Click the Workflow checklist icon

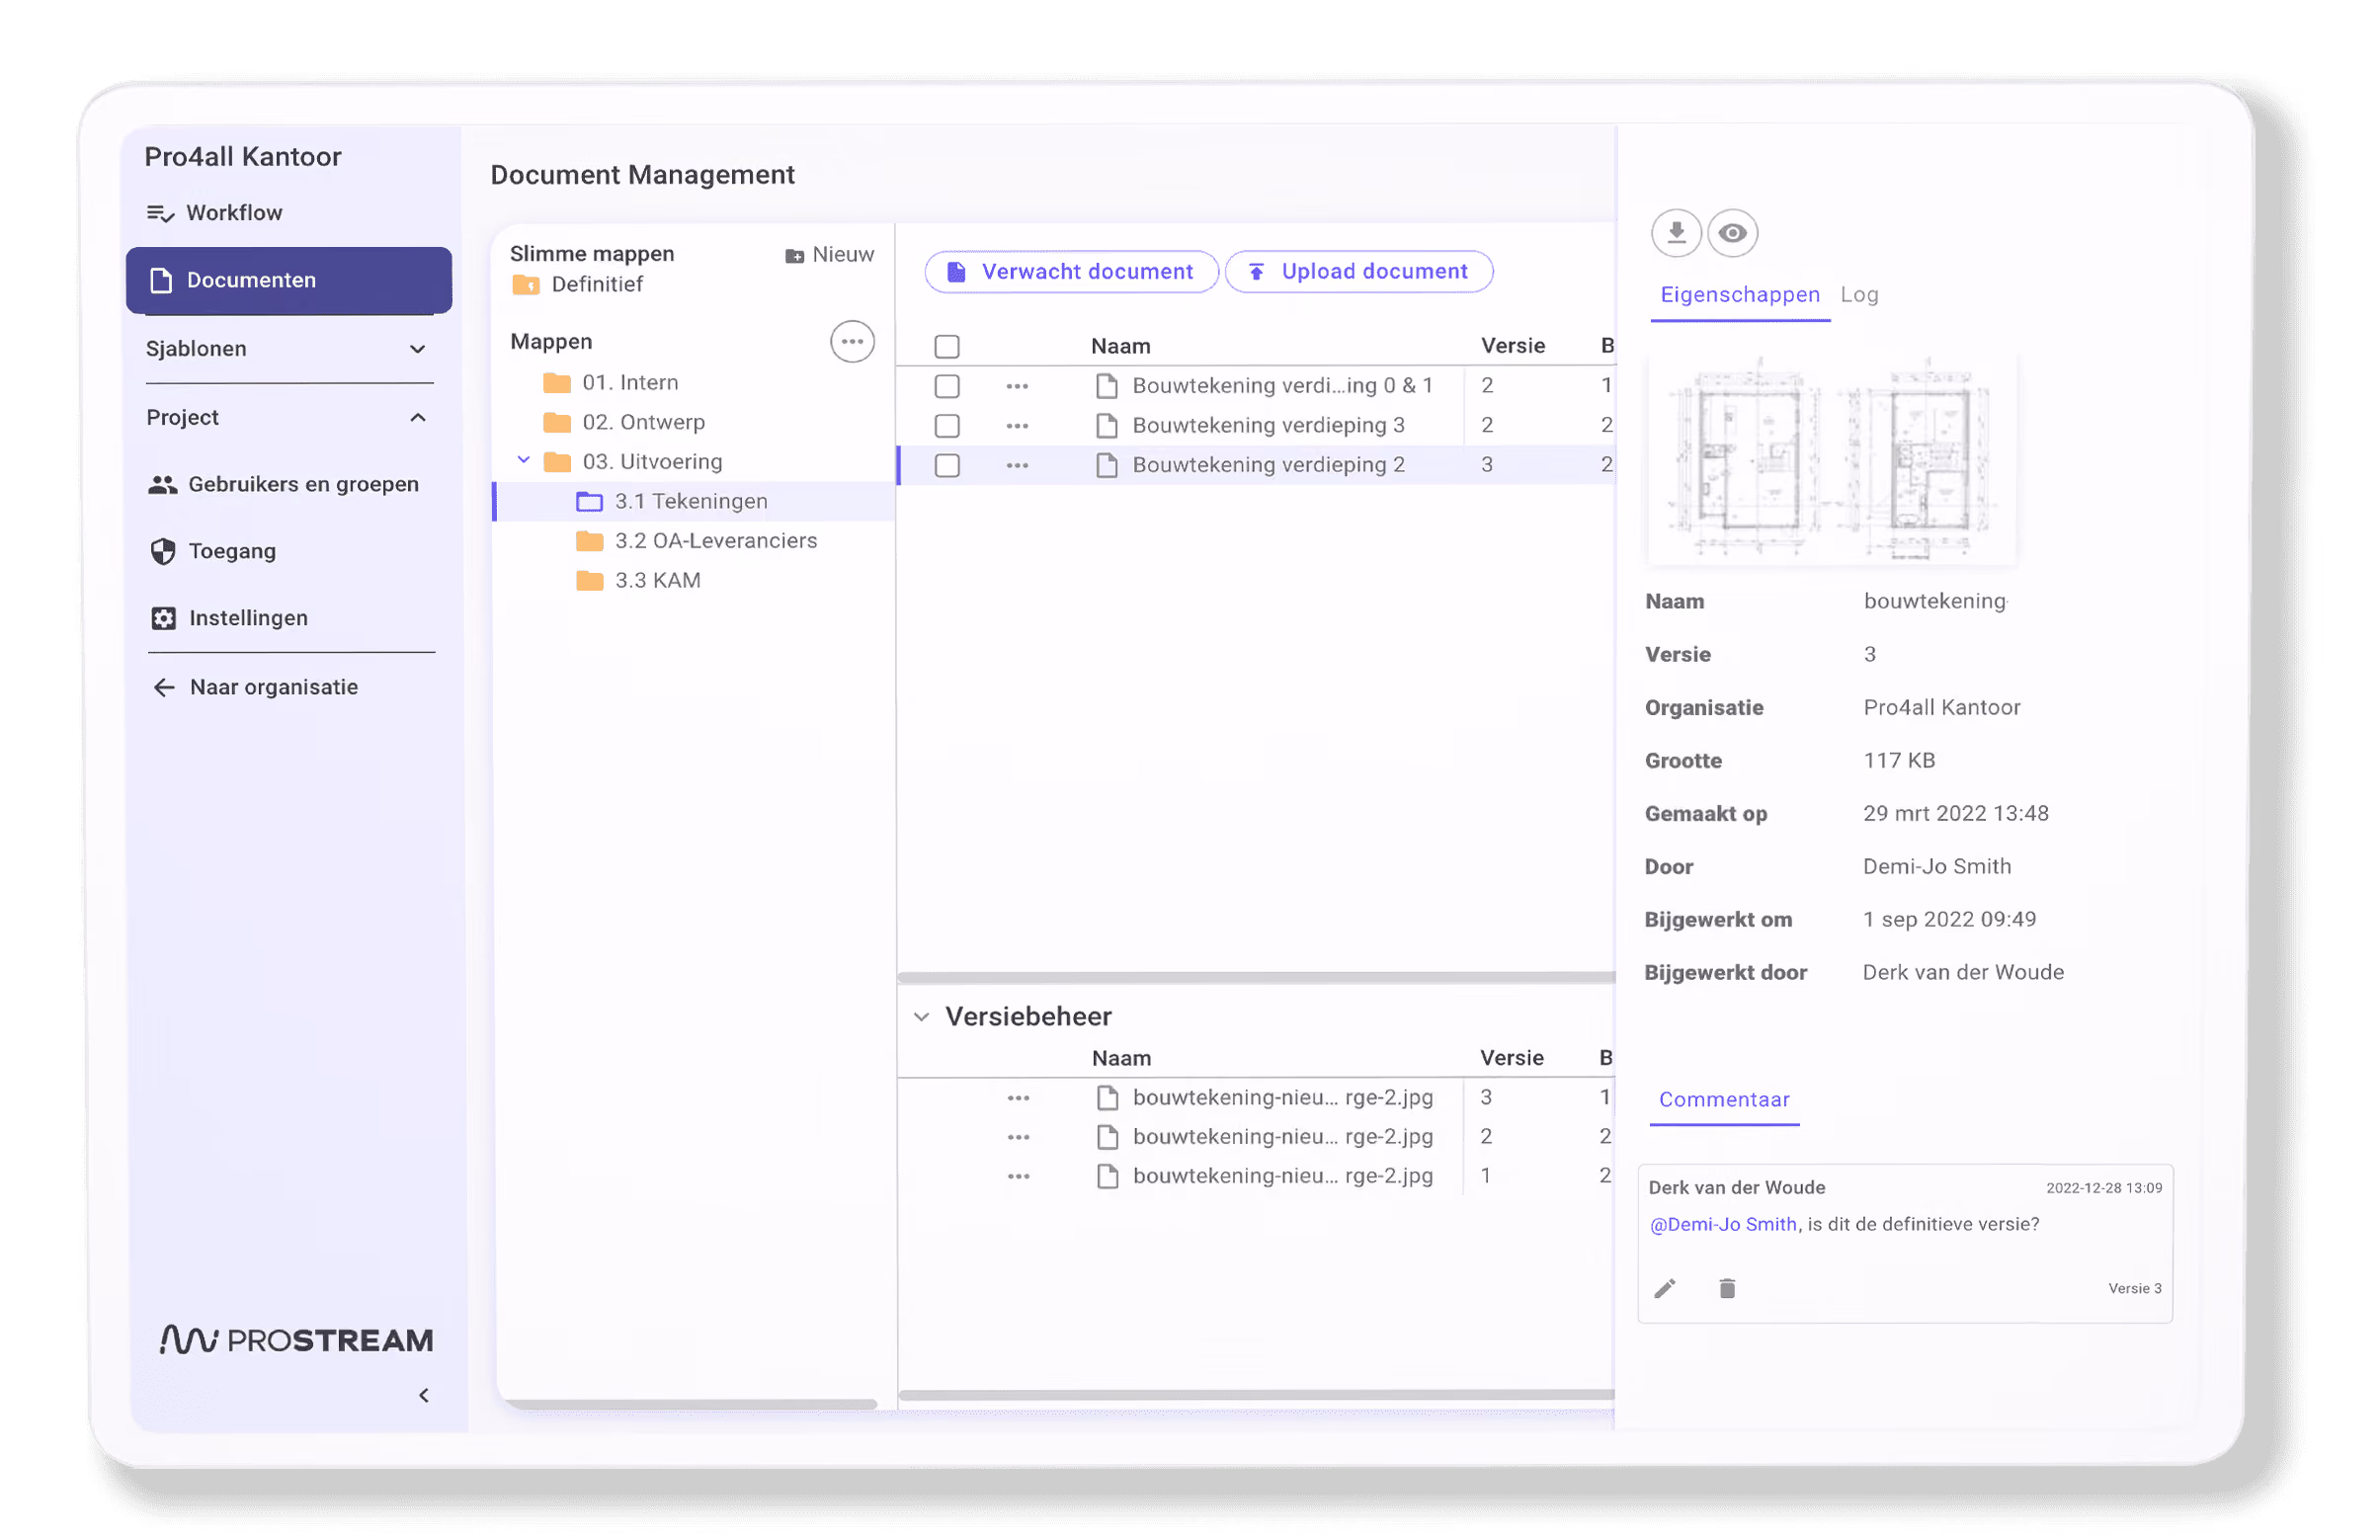point(160,213)
